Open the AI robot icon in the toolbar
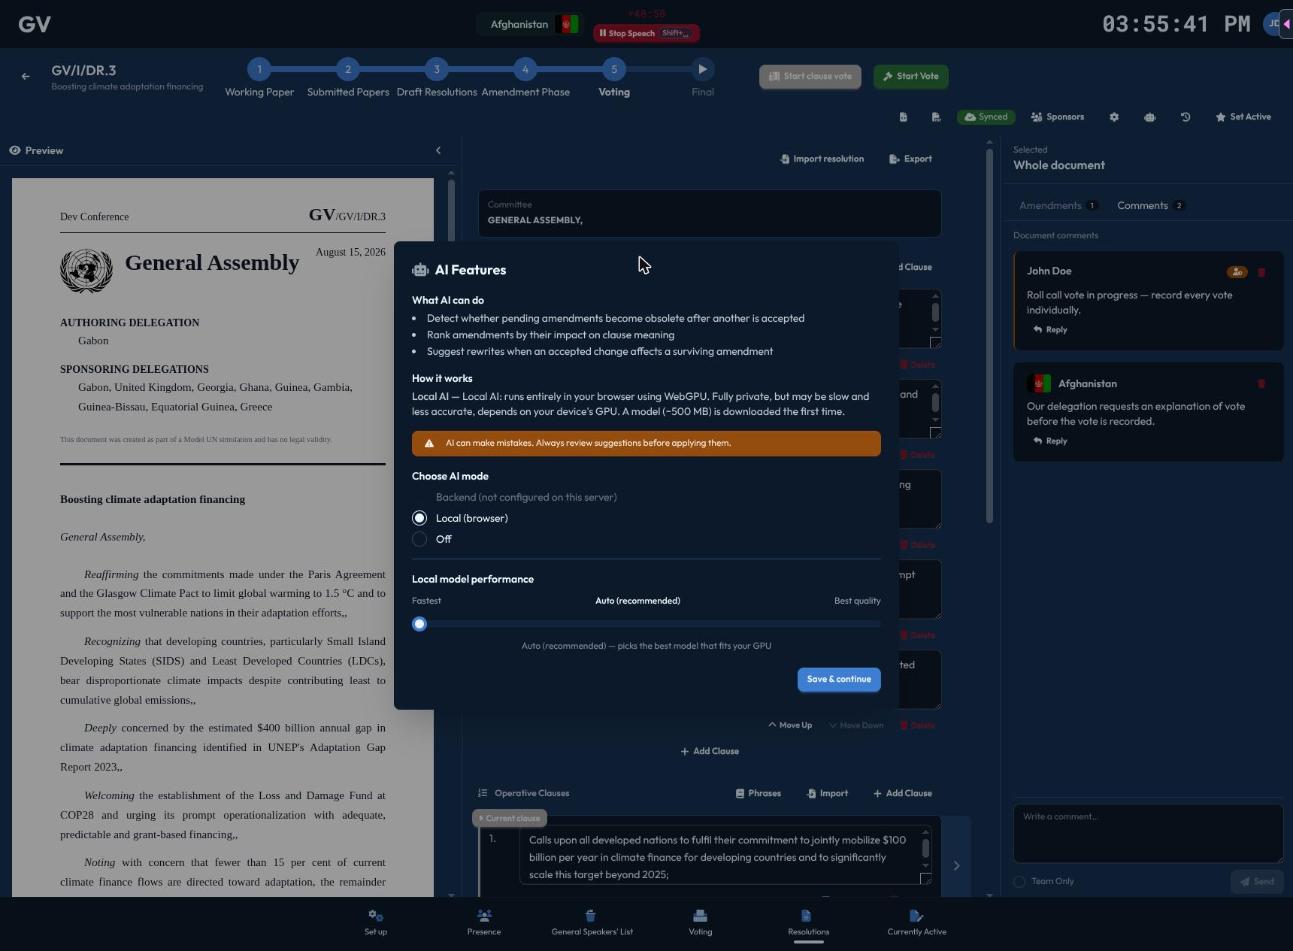This screenshot has width=1293, height=951. tap(1150, 117)
